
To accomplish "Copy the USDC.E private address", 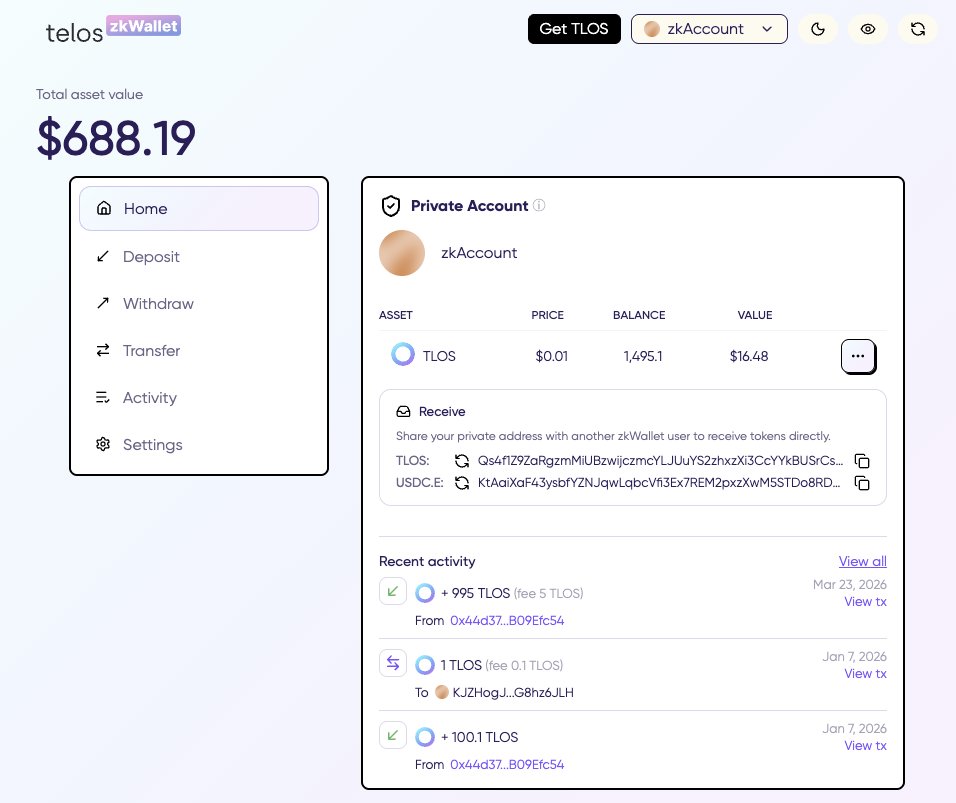I will pyautogui.click(x=861, y=483).
